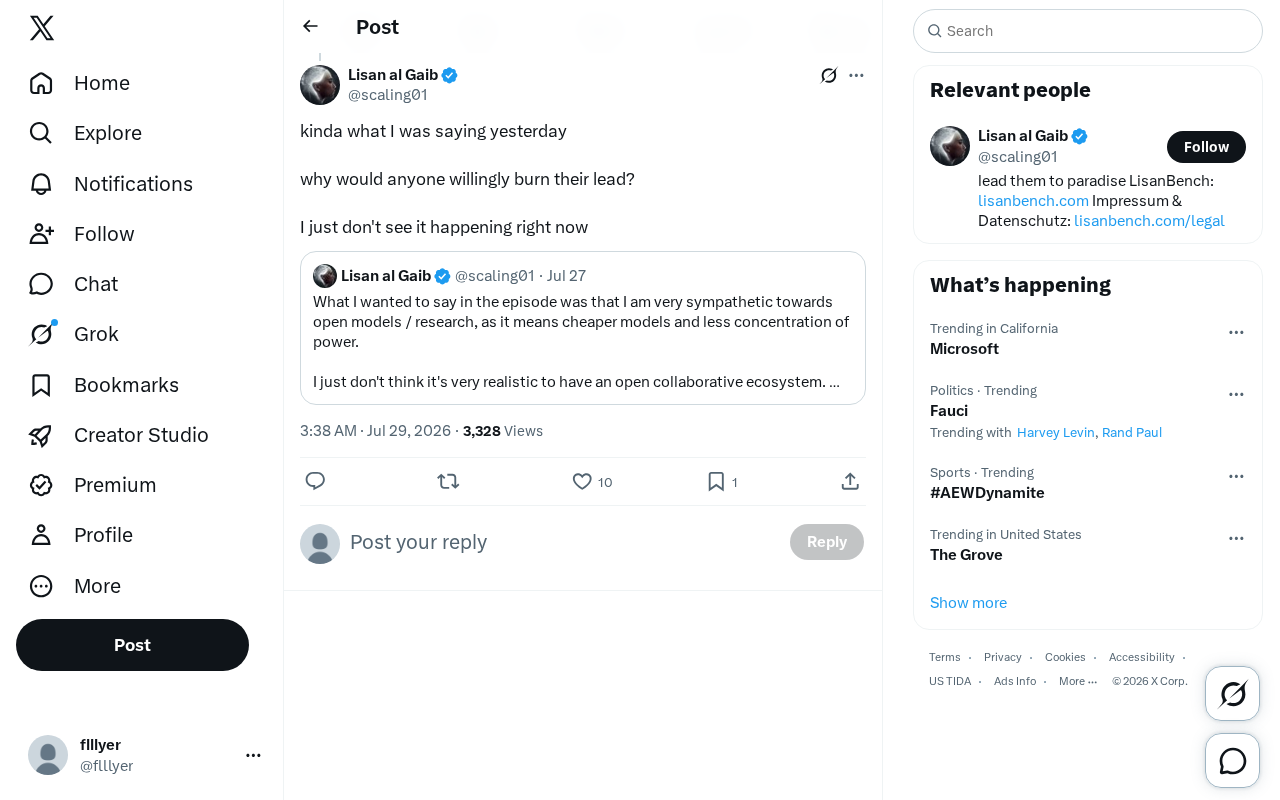Go back with the arrow icon
The image size is (1280, 800).
pyautogui.click(x=310, y=26)
